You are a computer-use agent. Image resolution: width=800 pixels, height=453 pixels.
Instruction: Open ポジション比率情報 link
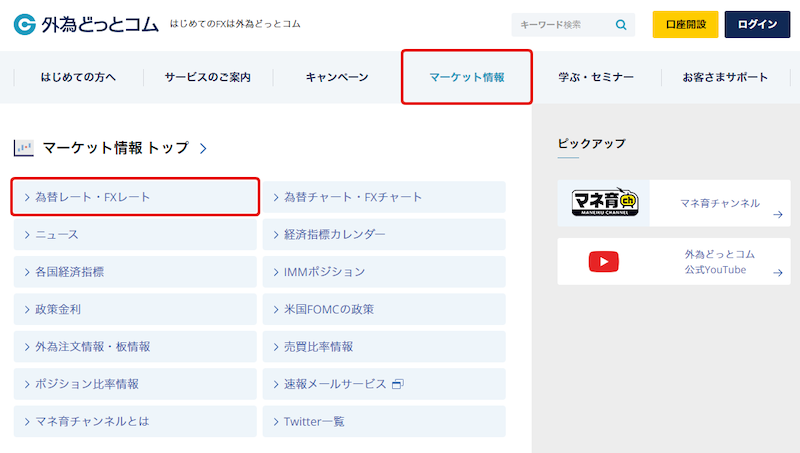click(135, 384)
